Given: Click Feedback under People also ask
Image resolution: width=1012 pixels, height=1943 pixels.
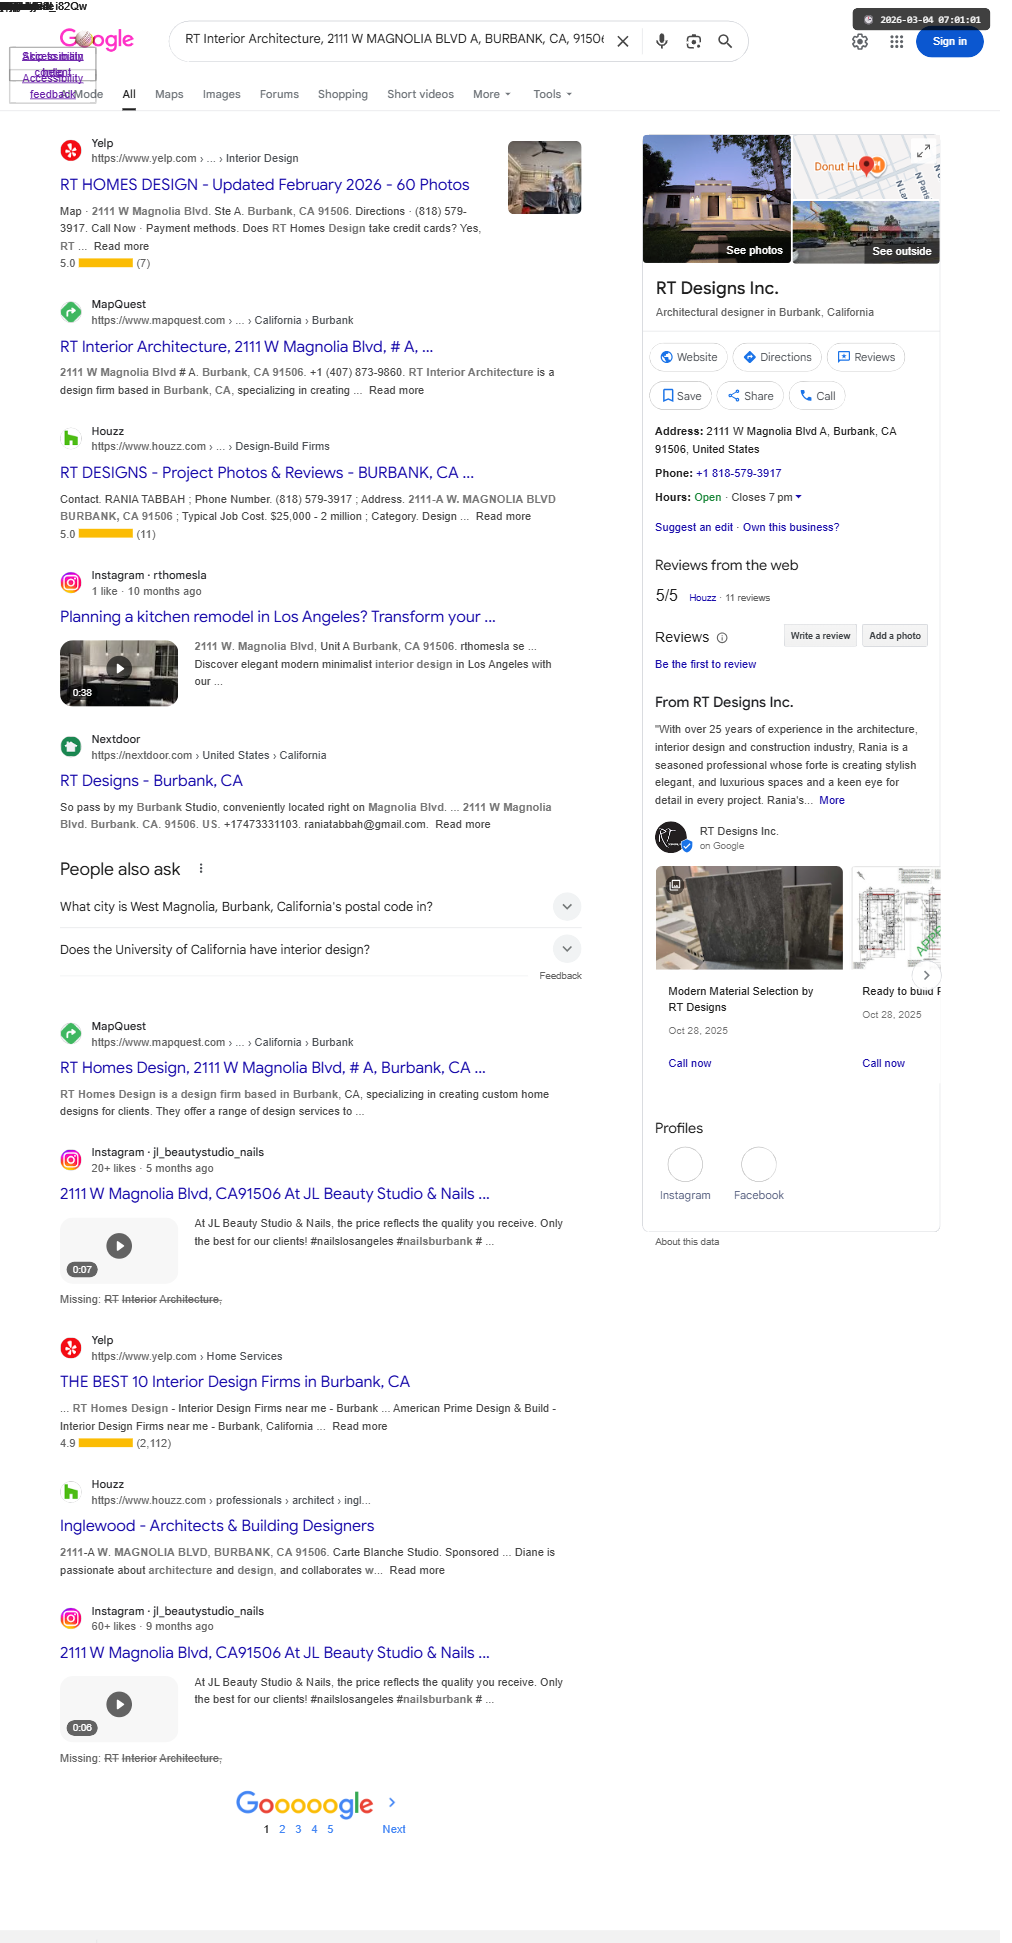Looking at the screenshot, I should (x=560, y=976).
